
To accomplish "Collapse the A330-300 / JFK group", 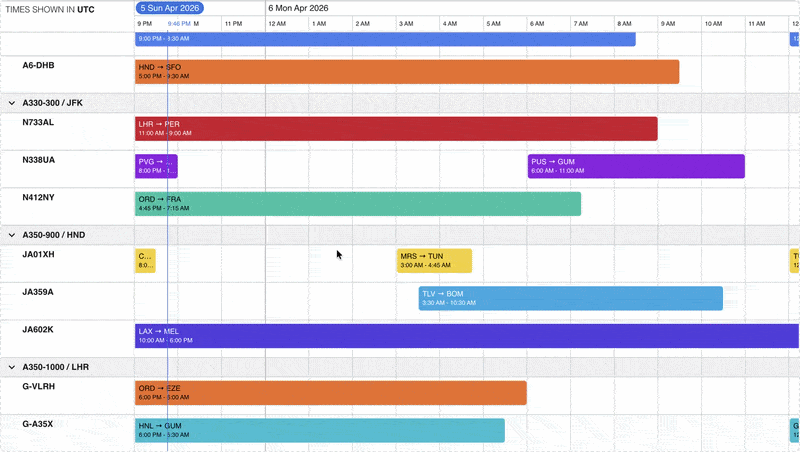I will (12, 103).
